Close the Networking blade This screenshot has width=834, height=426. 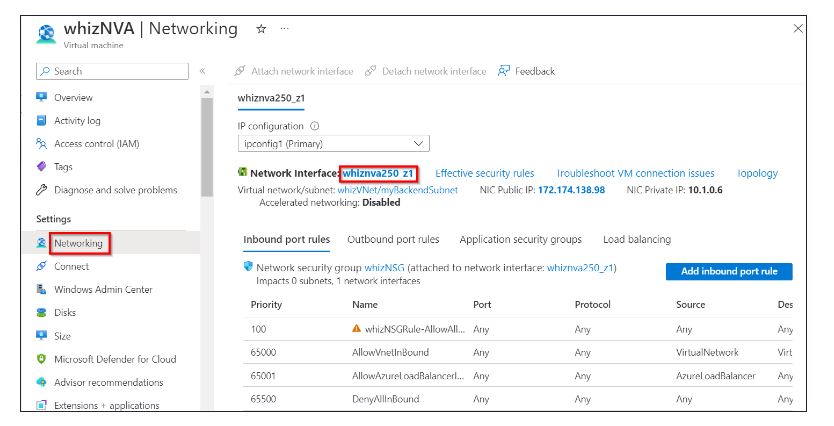[x=798, y=29]
